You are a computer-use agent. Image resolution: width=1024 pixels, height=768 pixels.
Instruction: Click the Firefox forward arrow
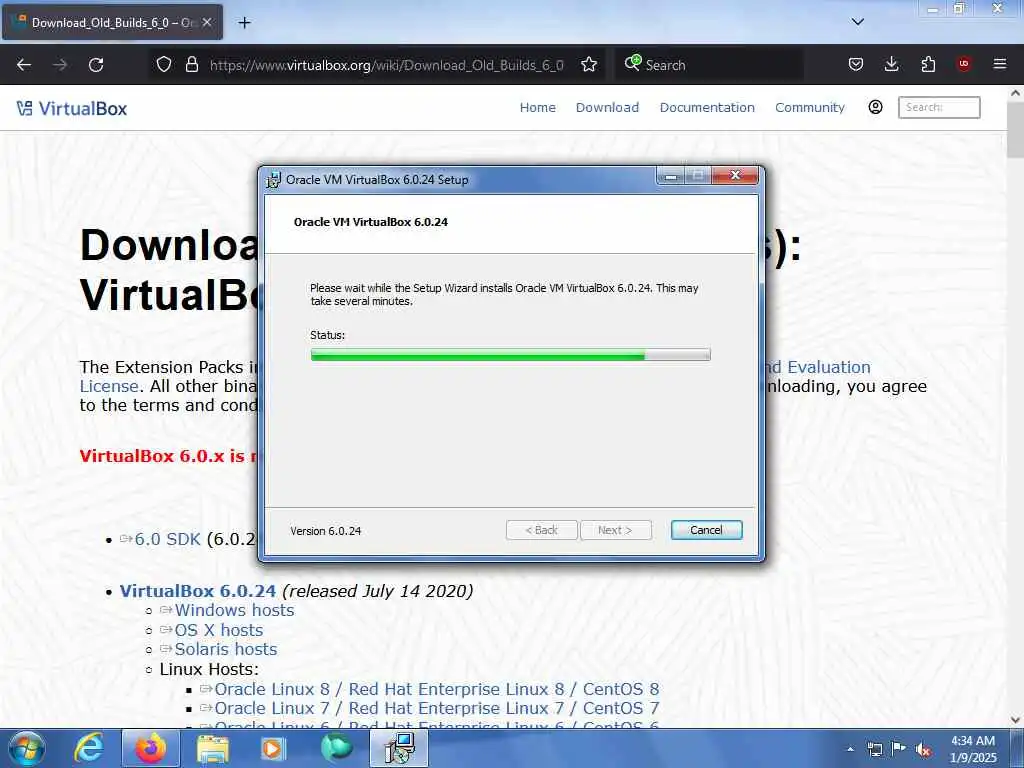[60, 65]
